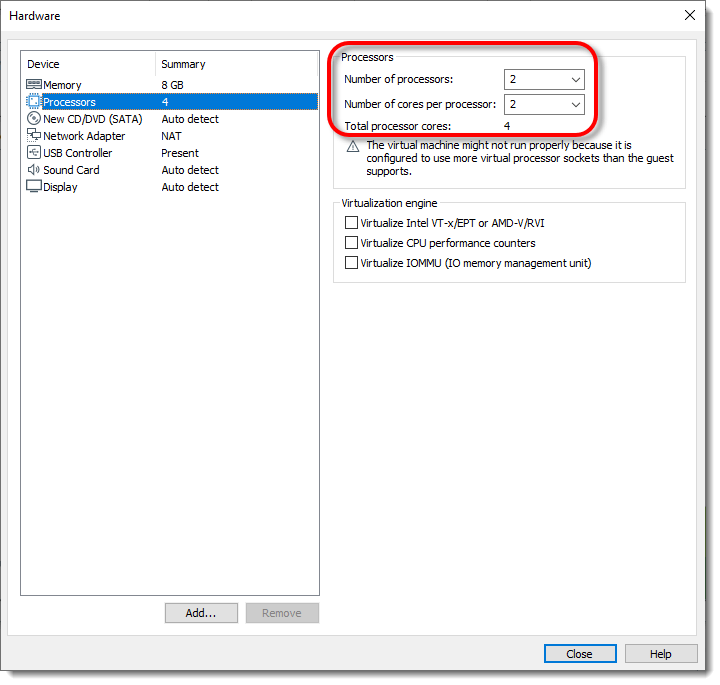Click the Display monitor icon
The height and width of the screenshot is (685, 720).
34,186
